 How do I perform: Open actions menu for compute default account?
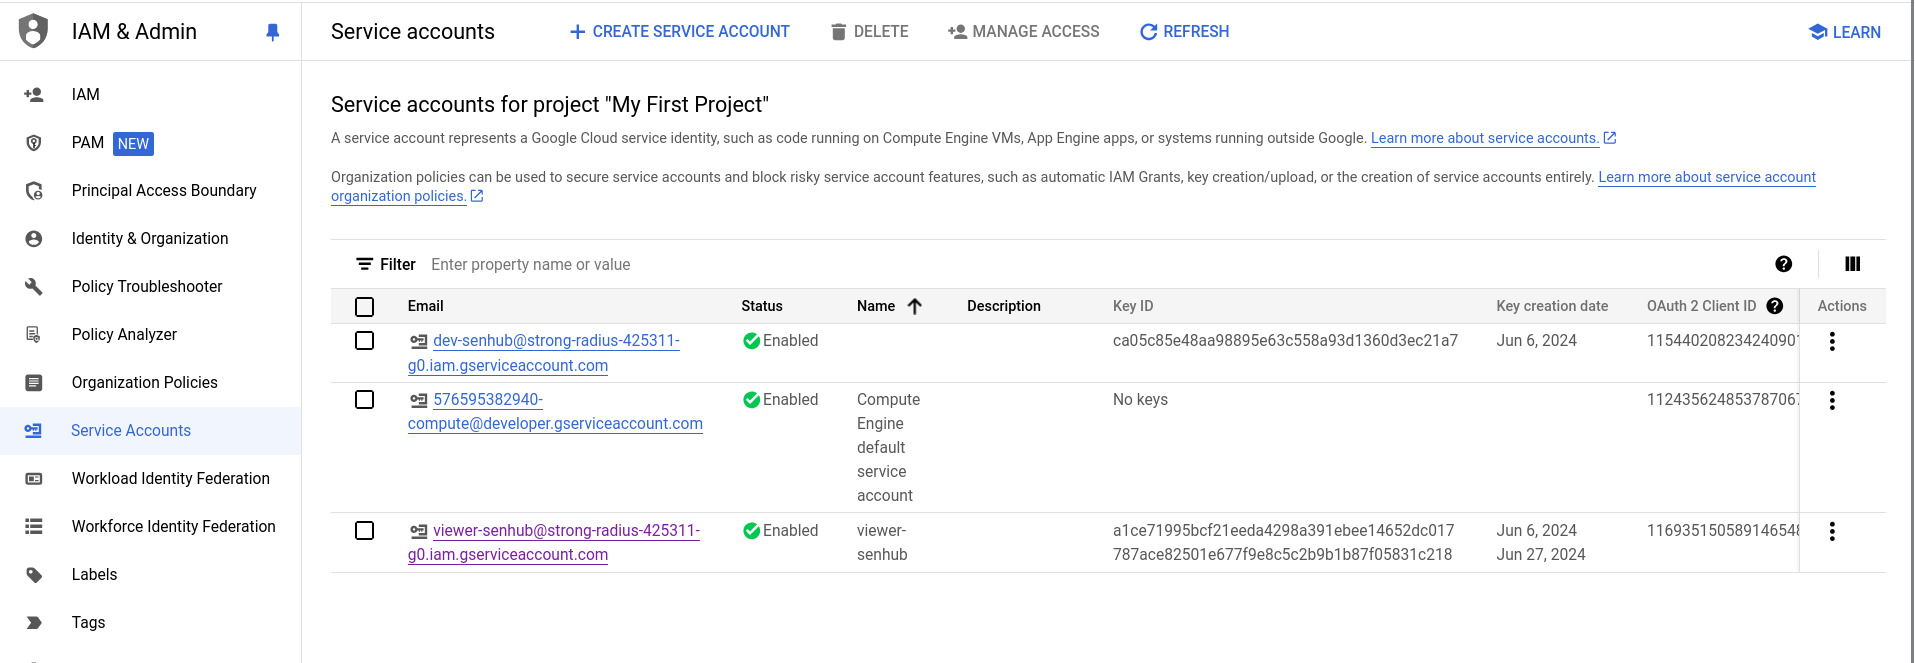(x=1832, y=401)
